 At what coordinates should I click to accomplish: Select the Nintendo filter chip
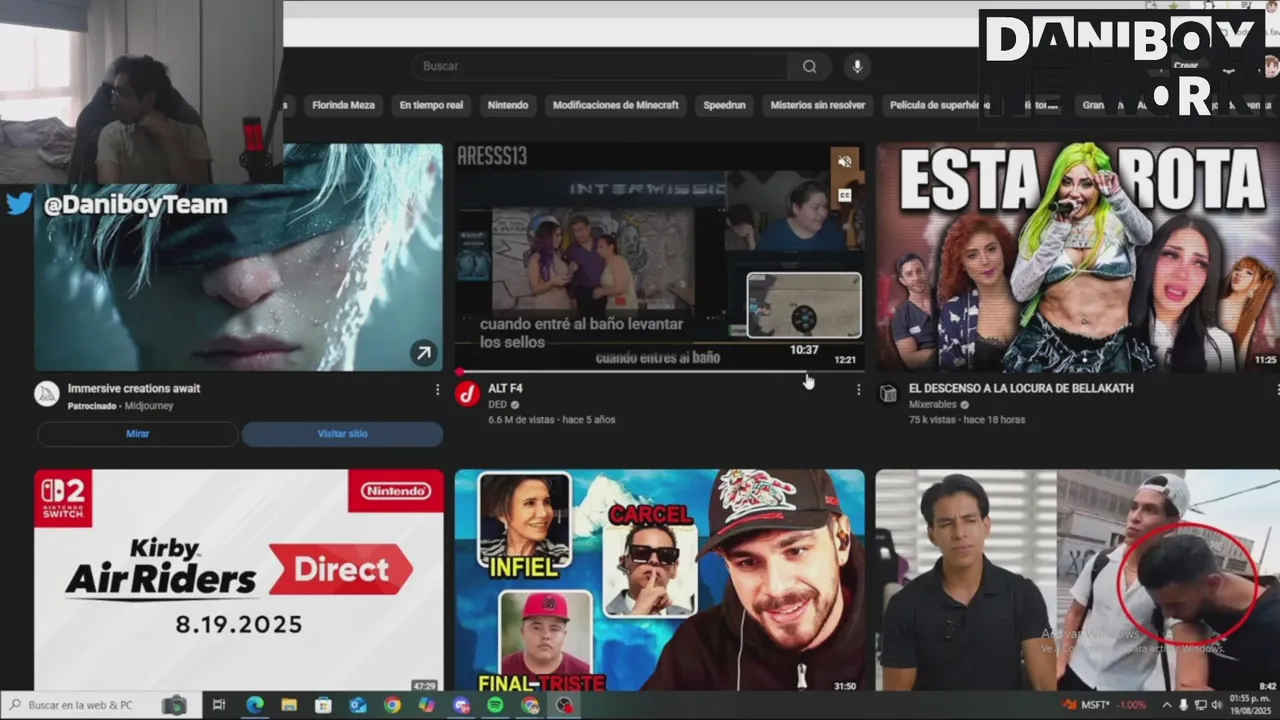click(x=508, y=105)
